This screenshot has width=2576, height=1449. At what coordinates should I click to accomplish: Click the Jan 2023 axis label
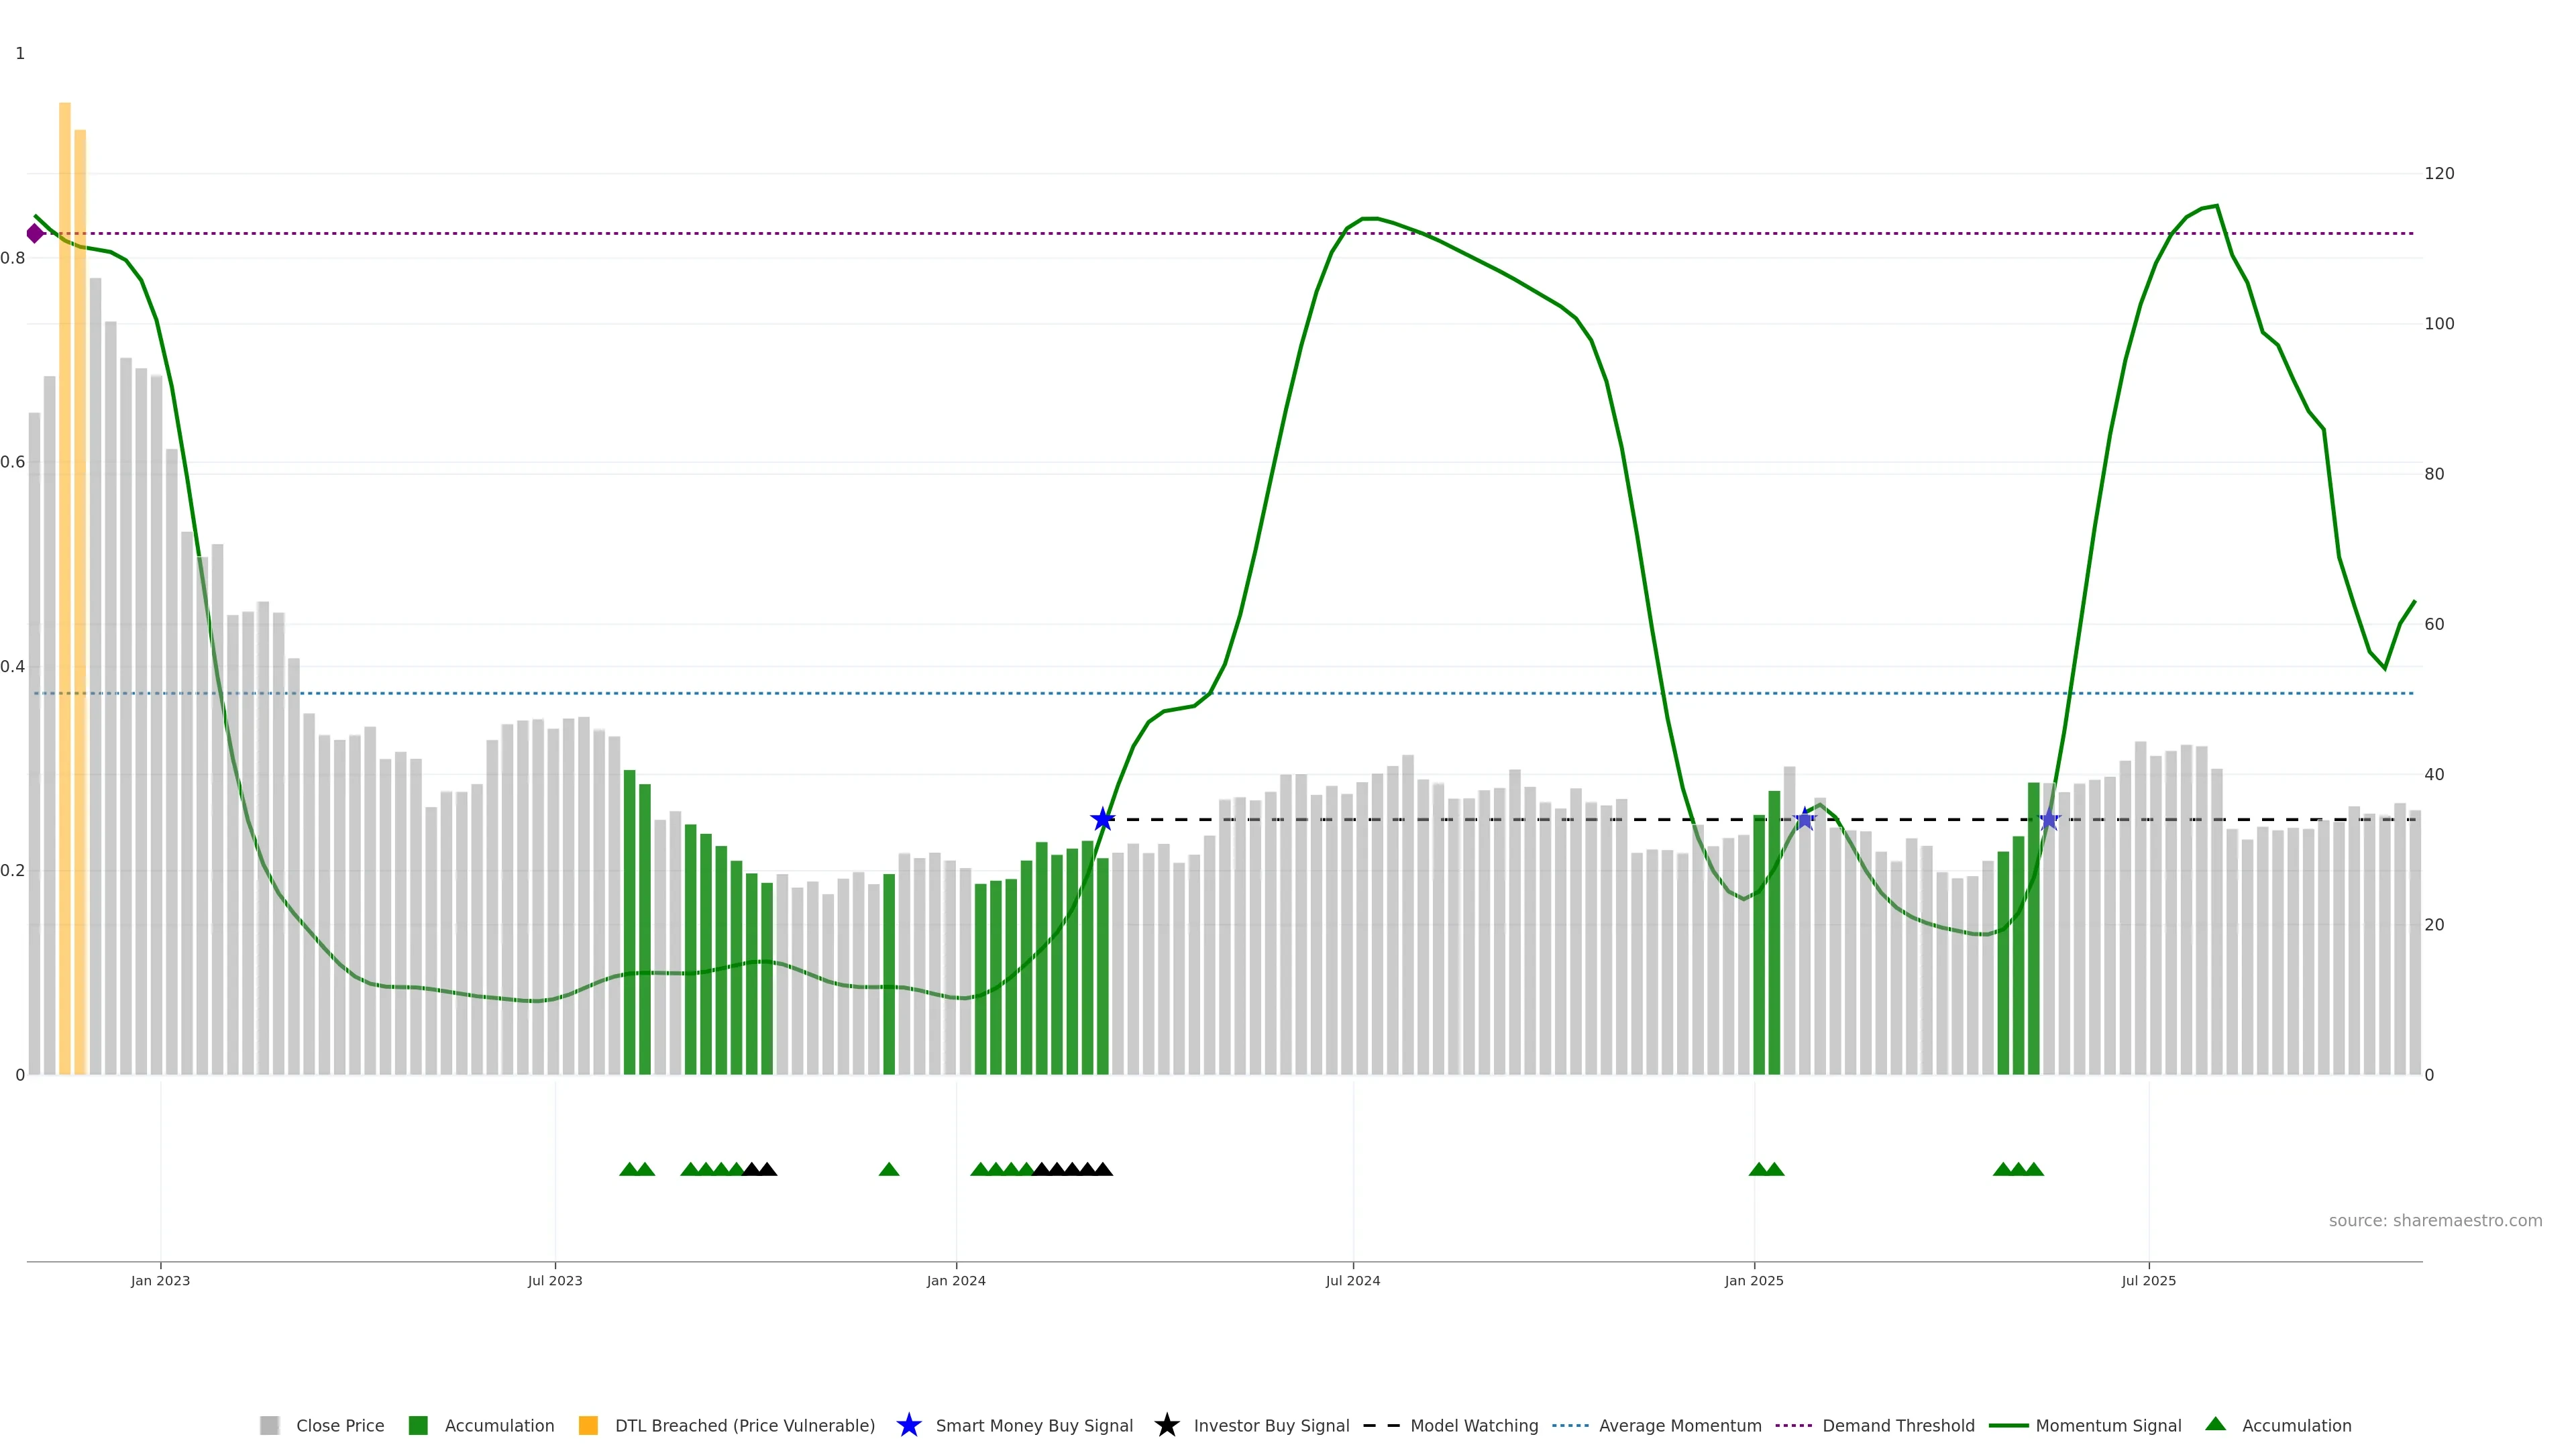(x=160, y=1280)
